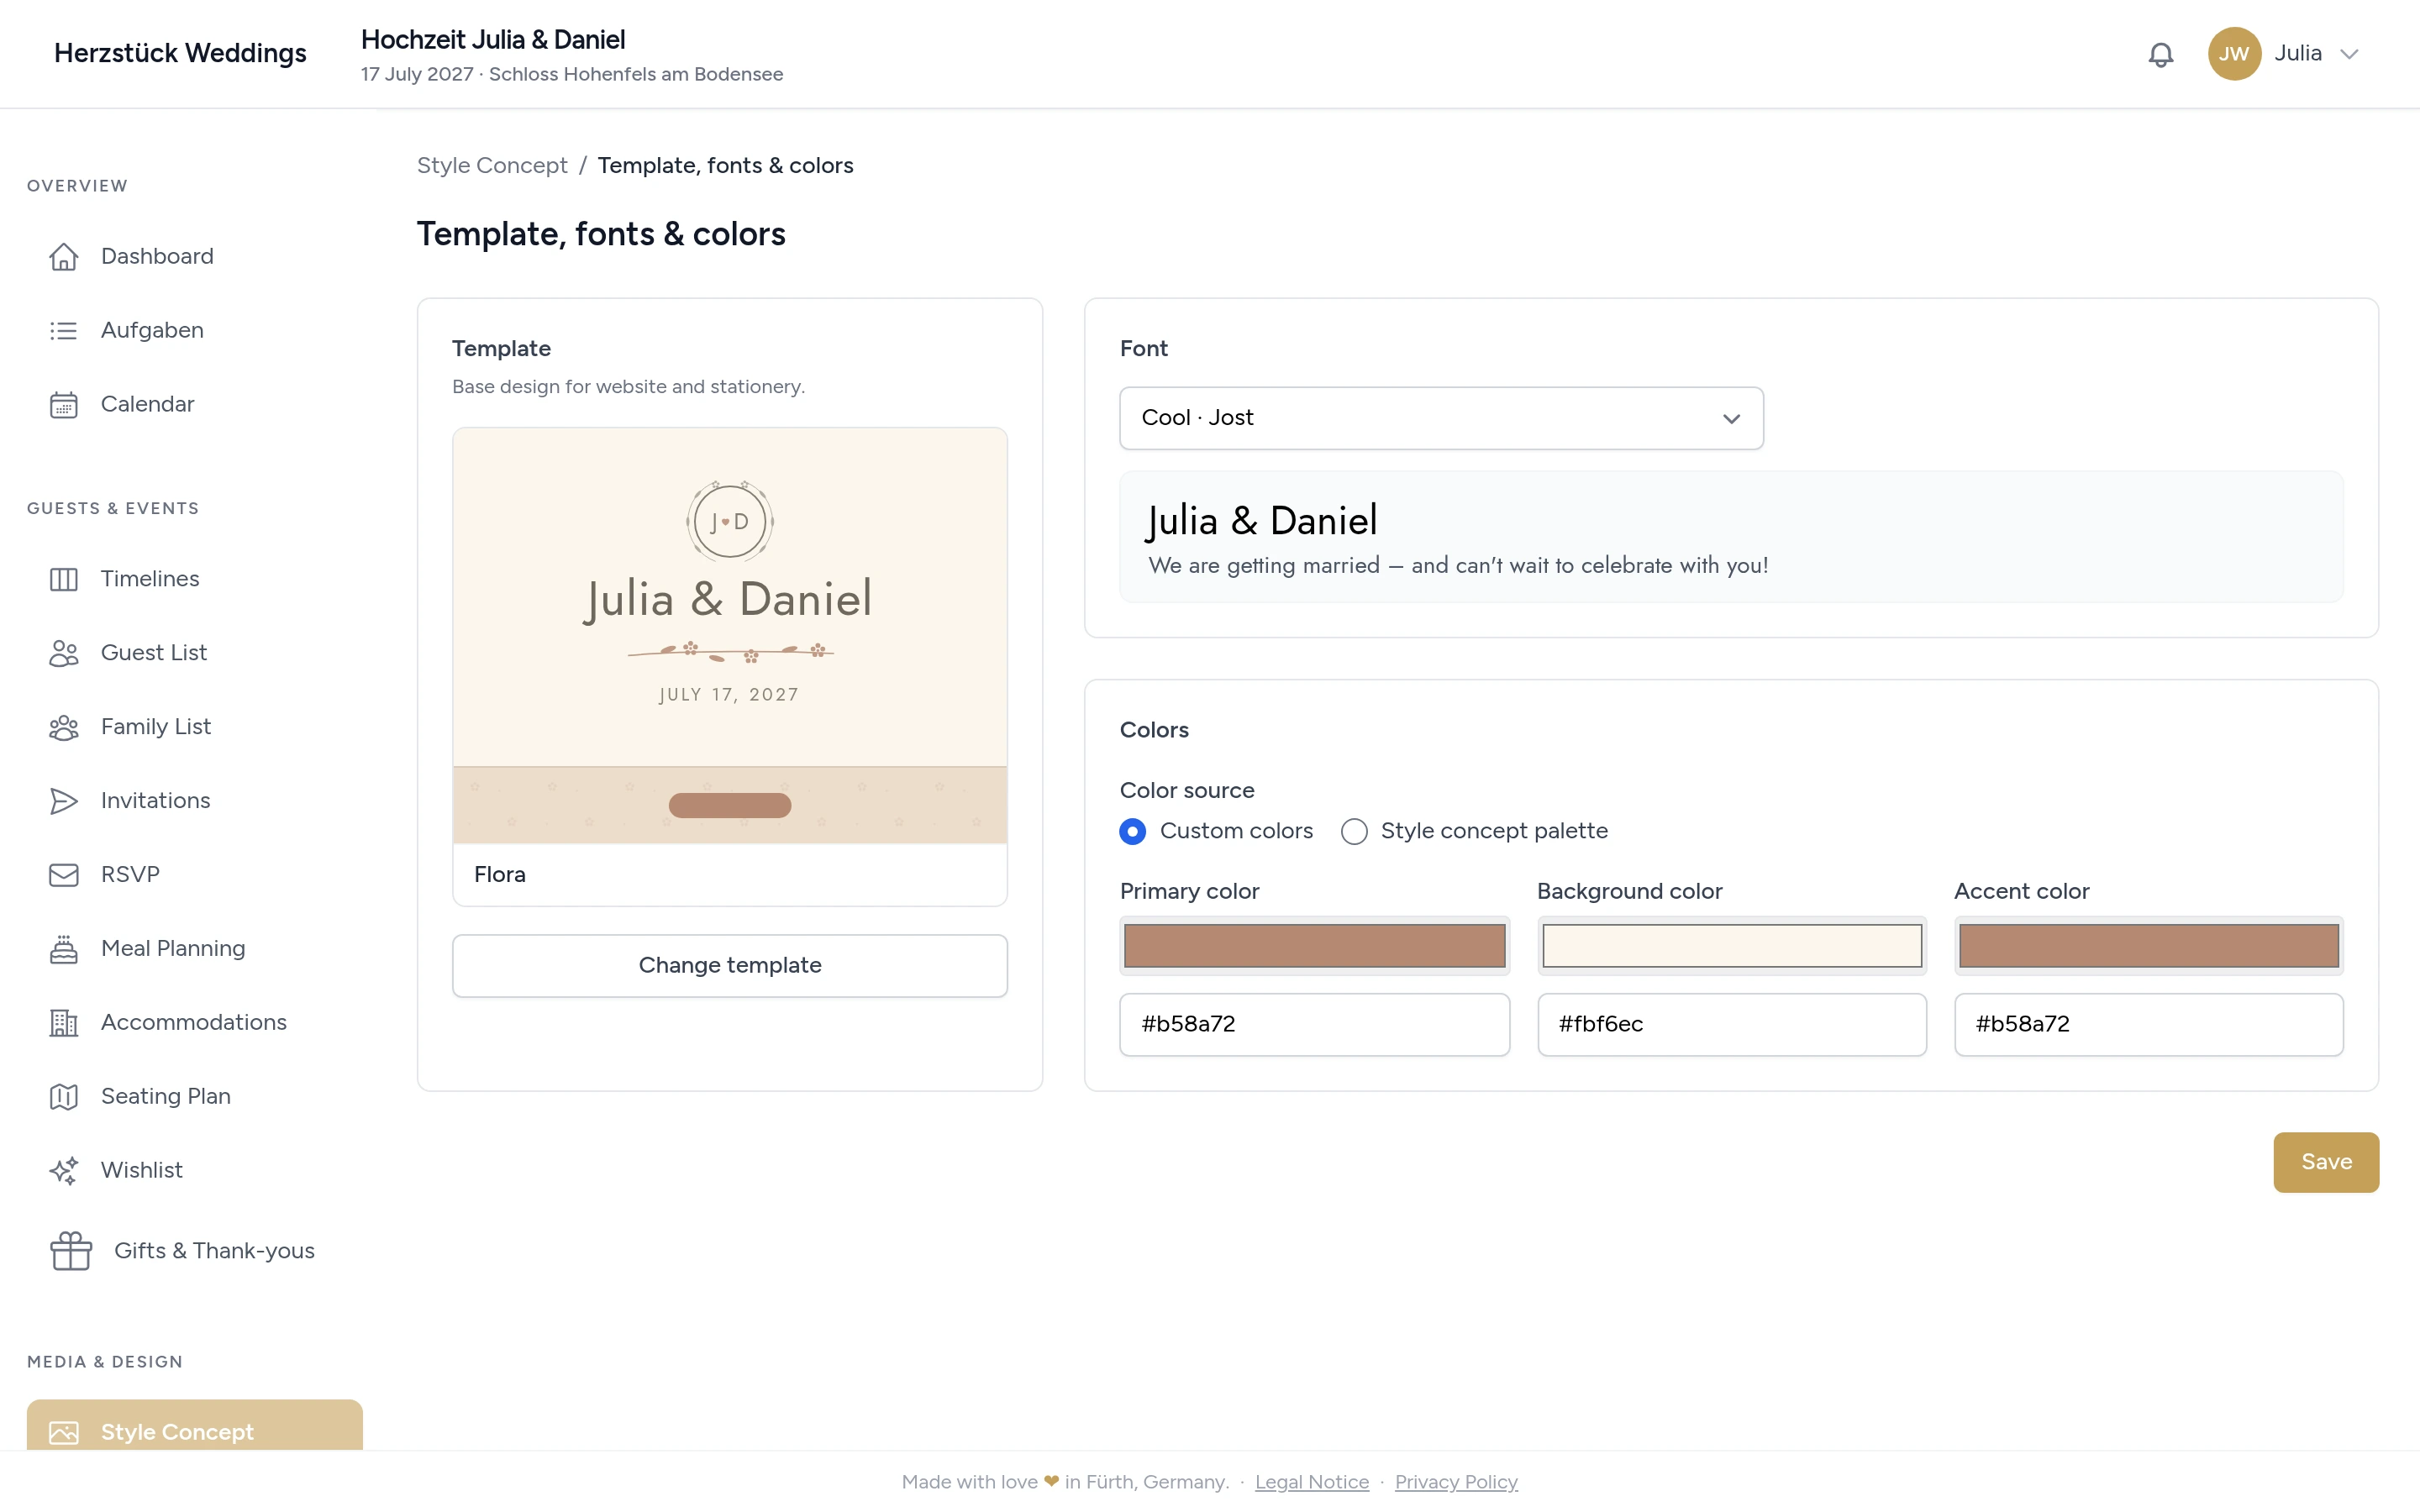Click the RSVP envelope icon
Viewport: 2420px width, 1512px height.
click(x=64, y=875)
